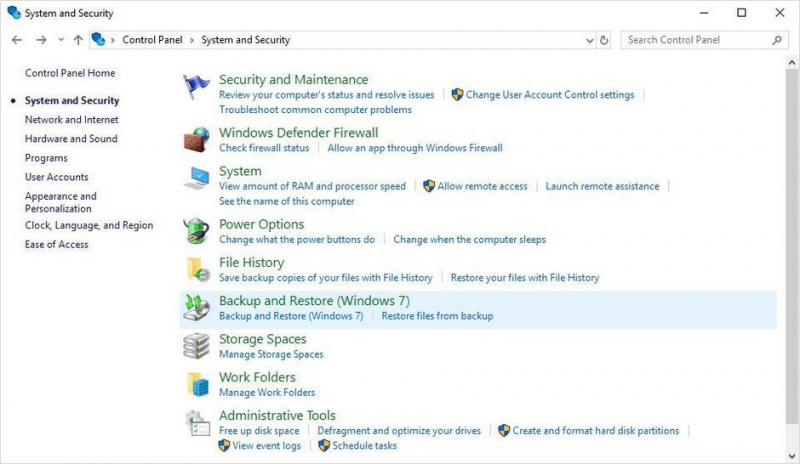Open Hardware and Sound category
The image size is (800, 464).
[71, 139]
